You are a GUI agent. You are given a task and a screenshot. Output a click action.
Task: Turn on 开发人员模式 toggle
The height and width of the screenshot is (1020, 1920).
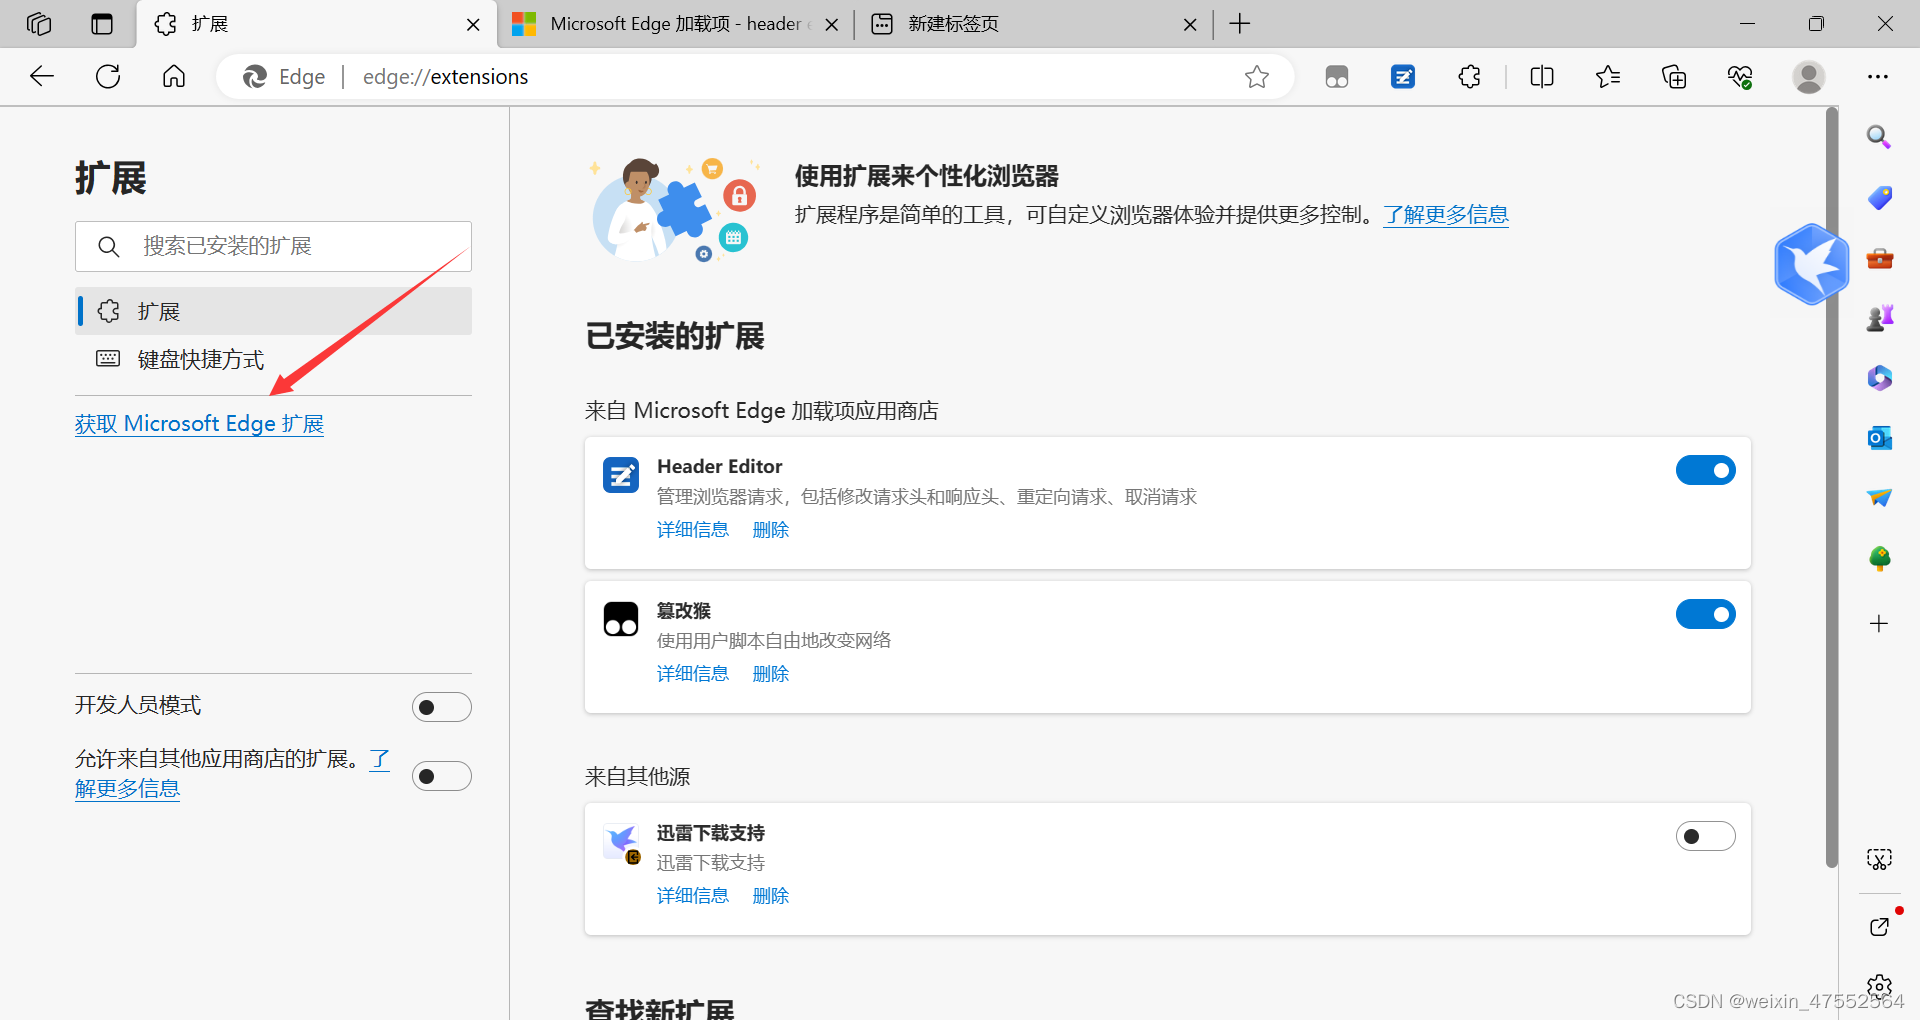coord(441,707)
